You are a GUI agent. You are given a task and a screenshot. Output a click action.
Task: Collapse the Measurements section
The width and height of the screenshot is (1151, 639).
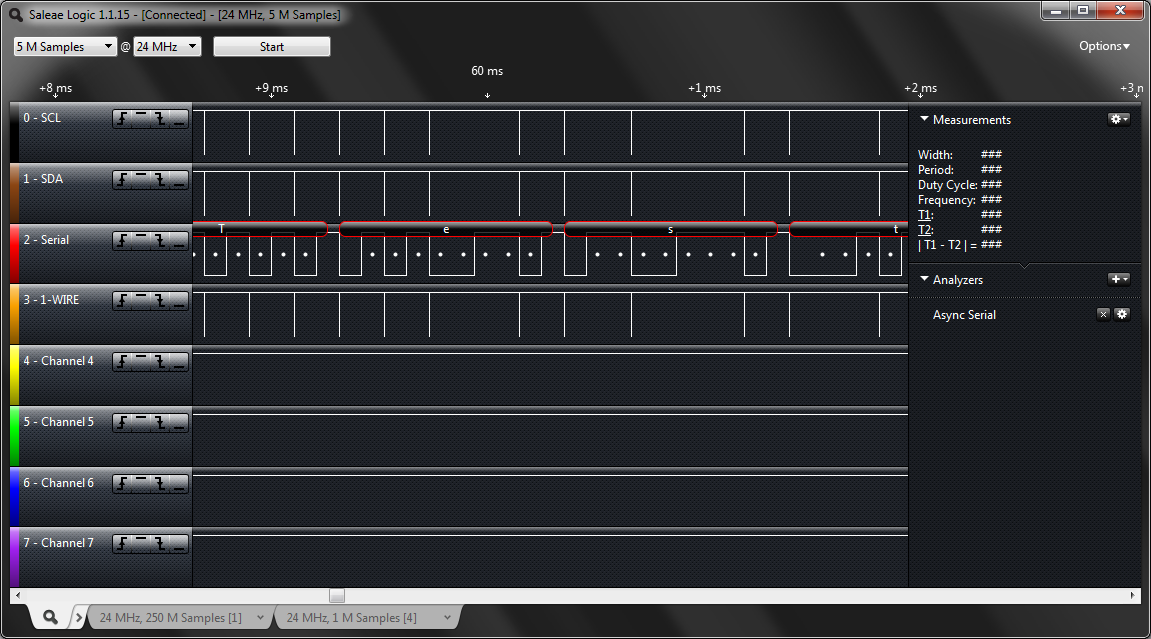pos(924,119)
